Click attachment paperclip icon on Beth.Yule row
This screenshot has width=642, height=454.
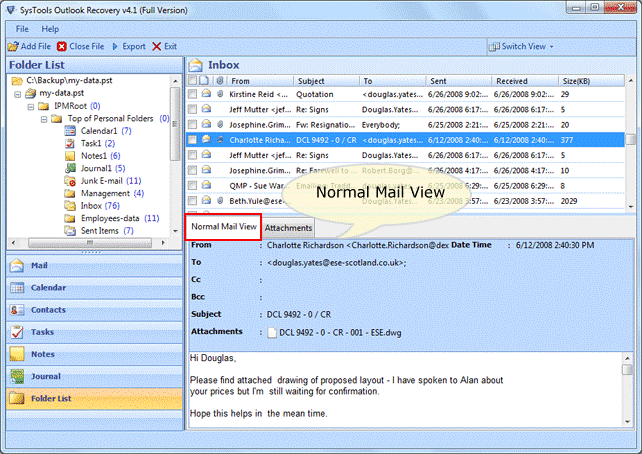[x=220, y=201]
